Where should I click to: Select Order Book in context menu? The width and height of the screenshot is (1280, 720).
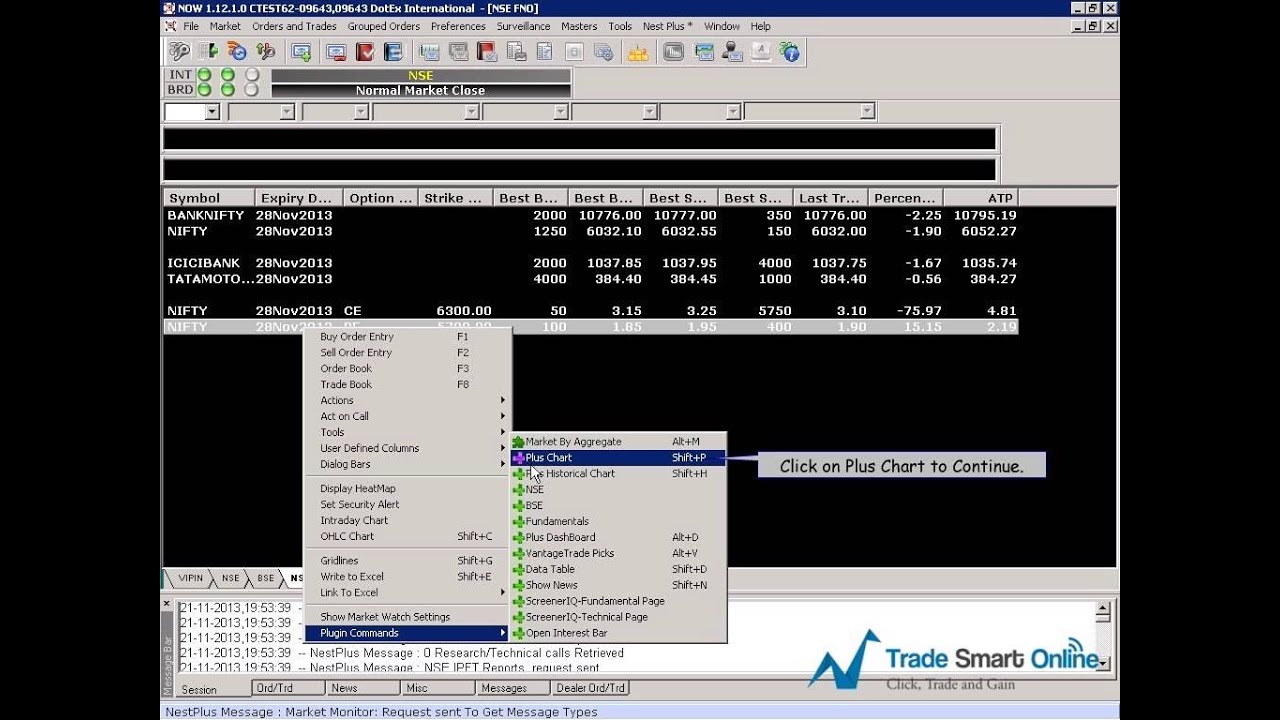pyautogui.click(x=407, y=369)
